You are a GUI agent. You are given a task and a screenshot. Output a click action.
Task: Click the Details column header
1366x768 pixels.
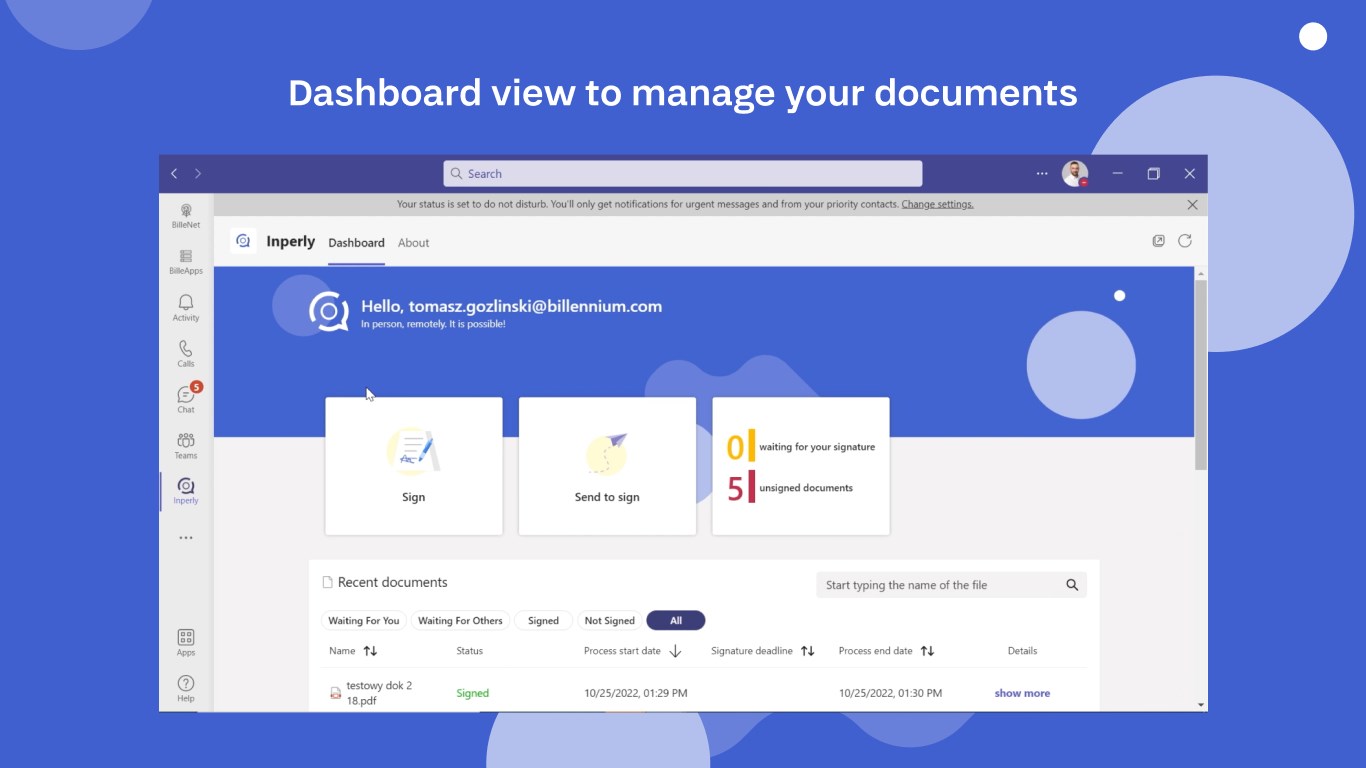[x=1022, y=651]
